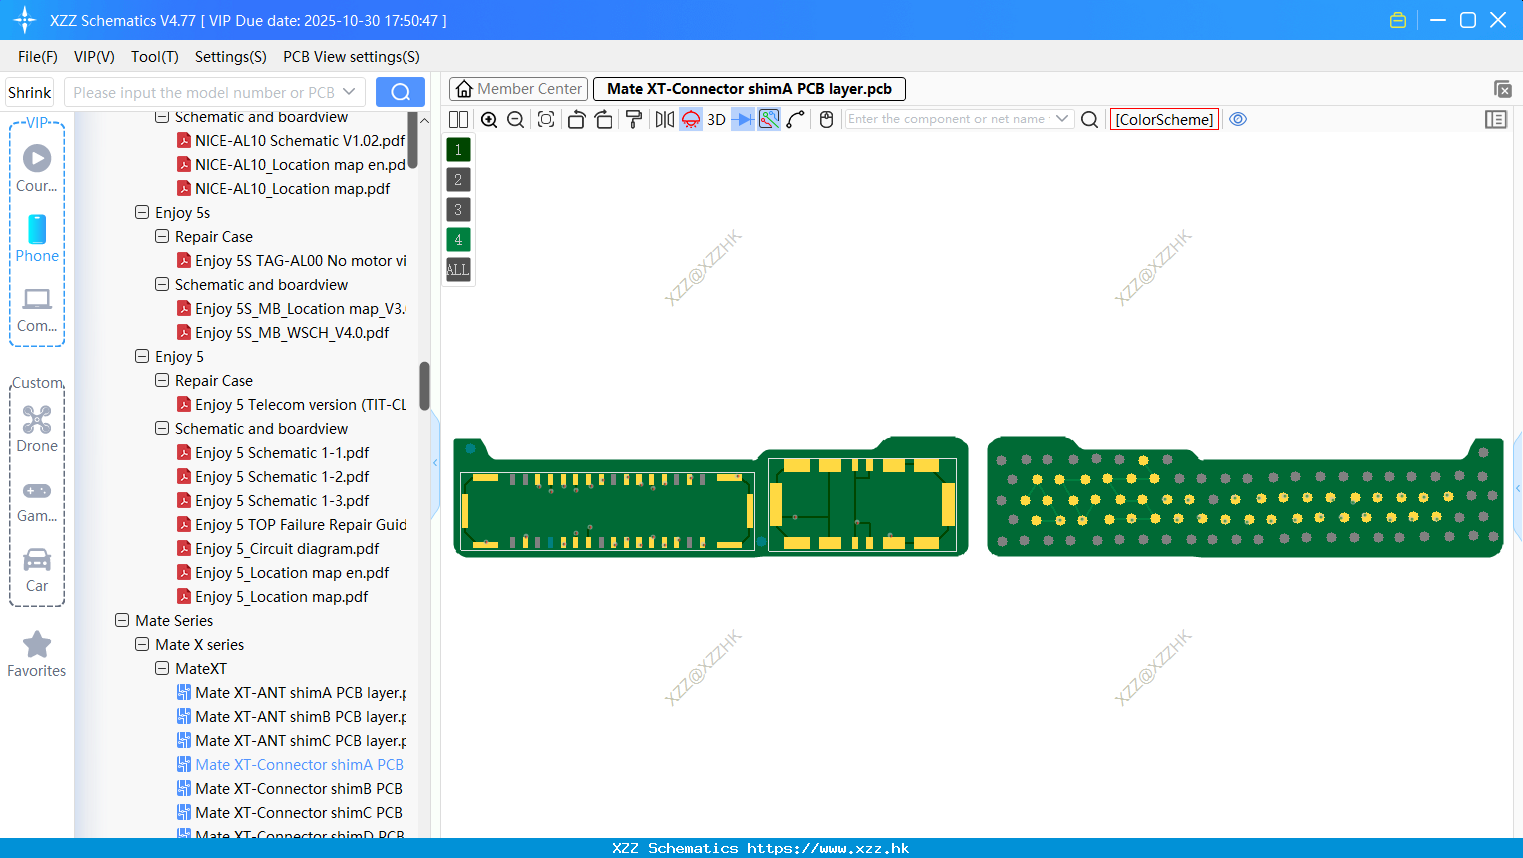The width and height of the screenshot is (1523, 858).
Task: Click the Shrink button
Action: click(30, 92)
